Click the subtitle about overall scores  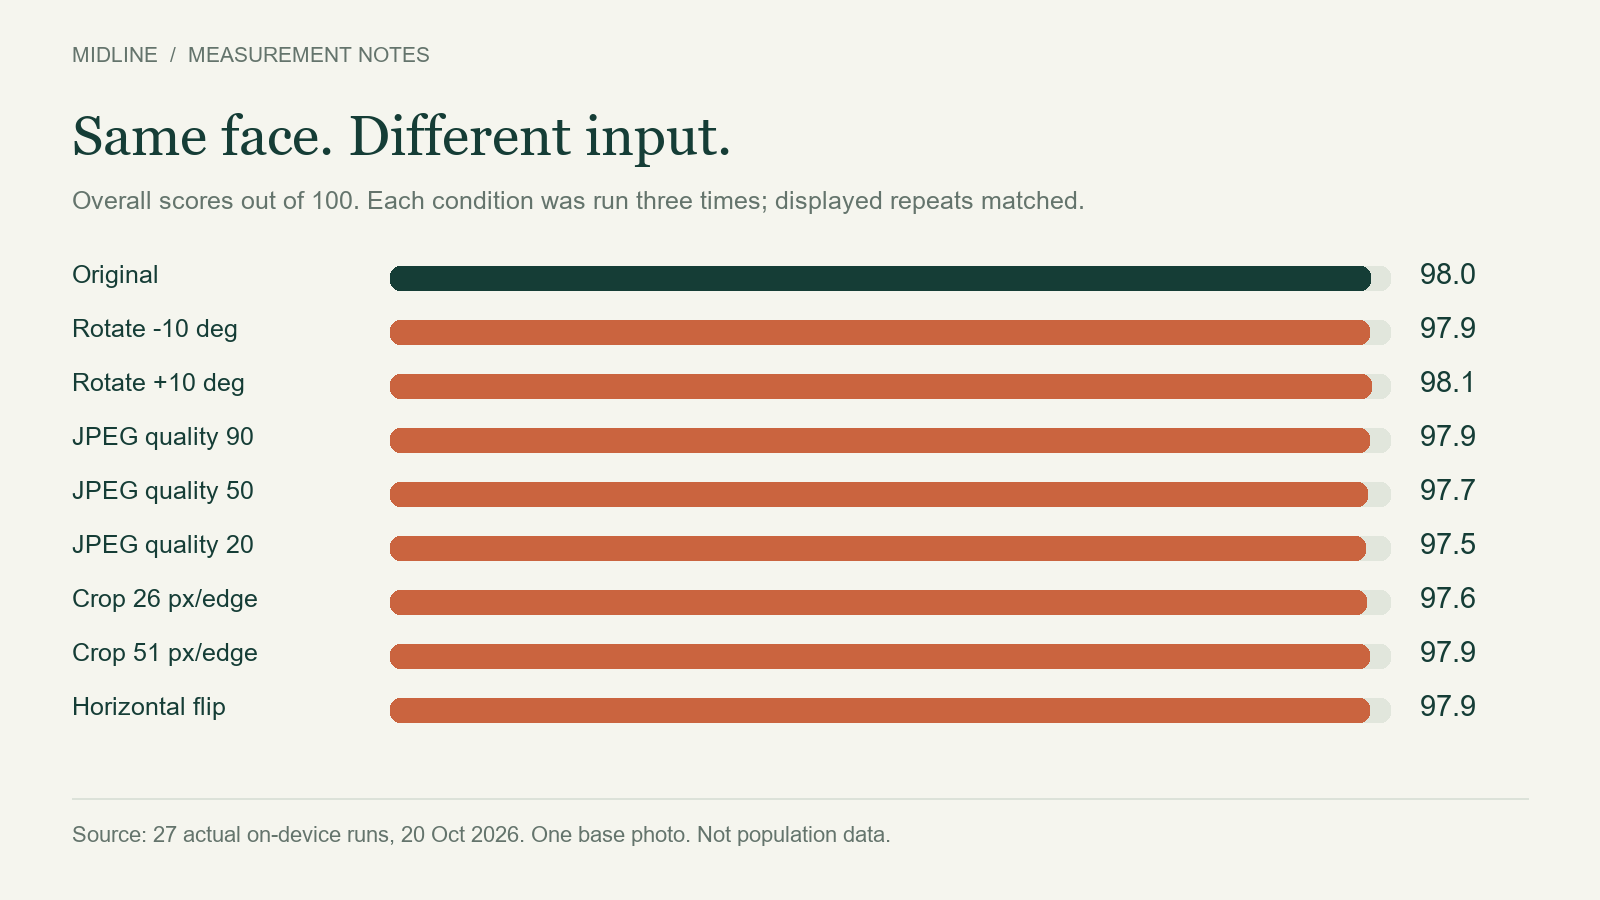click(578, 201)
